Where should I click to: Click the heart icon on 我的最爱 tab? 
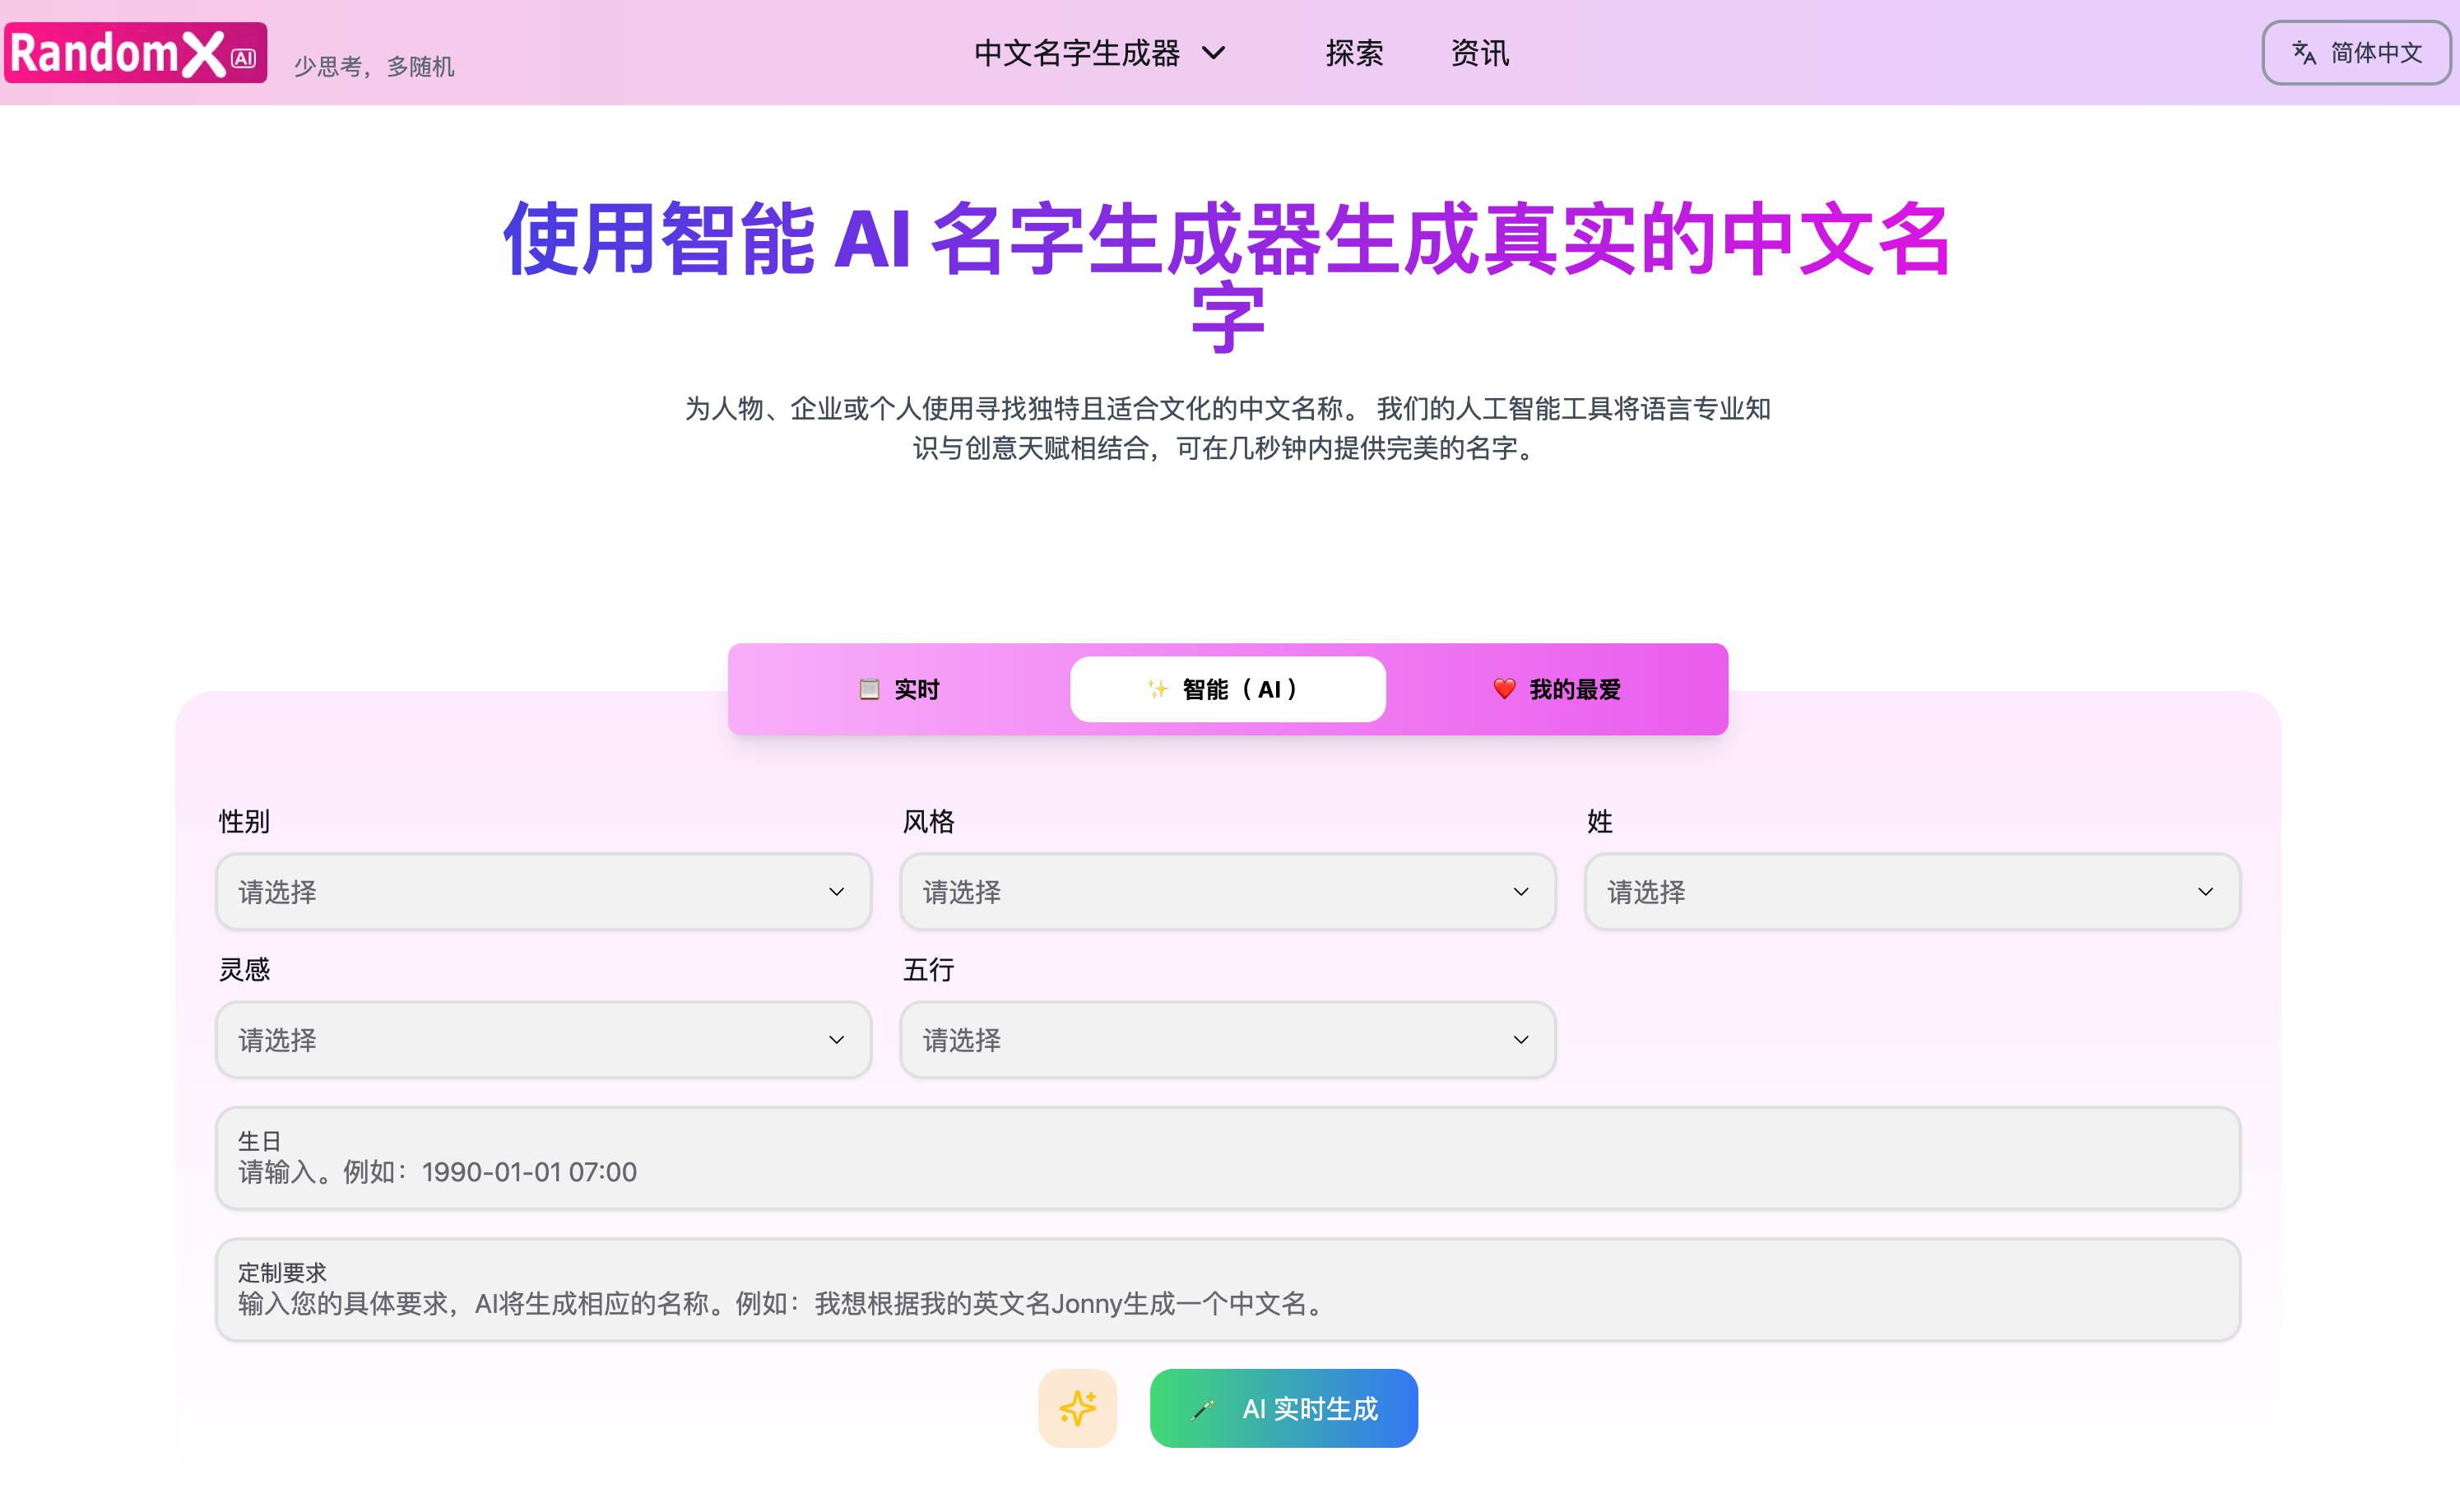coord(1504,689)
